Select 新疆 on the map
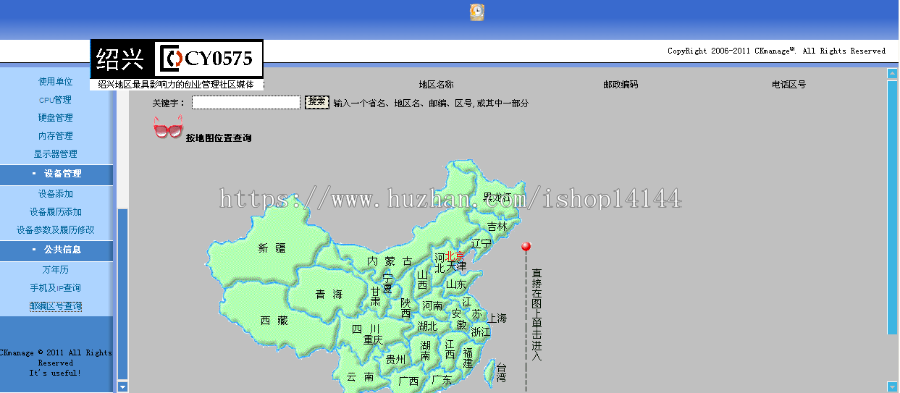The image size is (900, 393). 271,248
